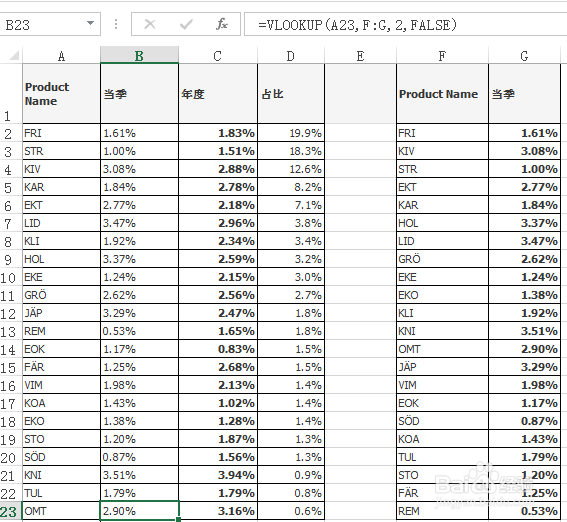
Task: Click cell F7 containing HOL
Action: (442, 223)
